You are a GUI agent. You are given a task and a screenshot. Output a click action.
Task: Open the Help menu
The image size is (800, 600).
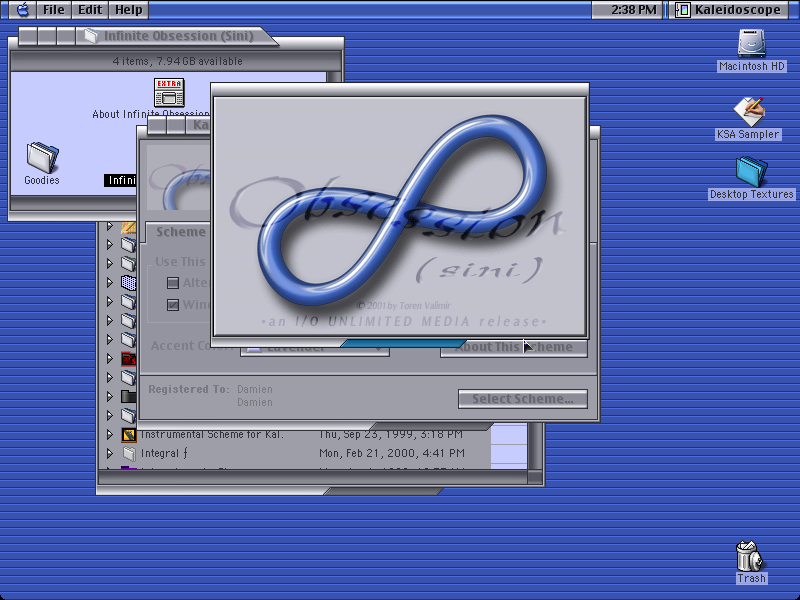click(129, 10)
